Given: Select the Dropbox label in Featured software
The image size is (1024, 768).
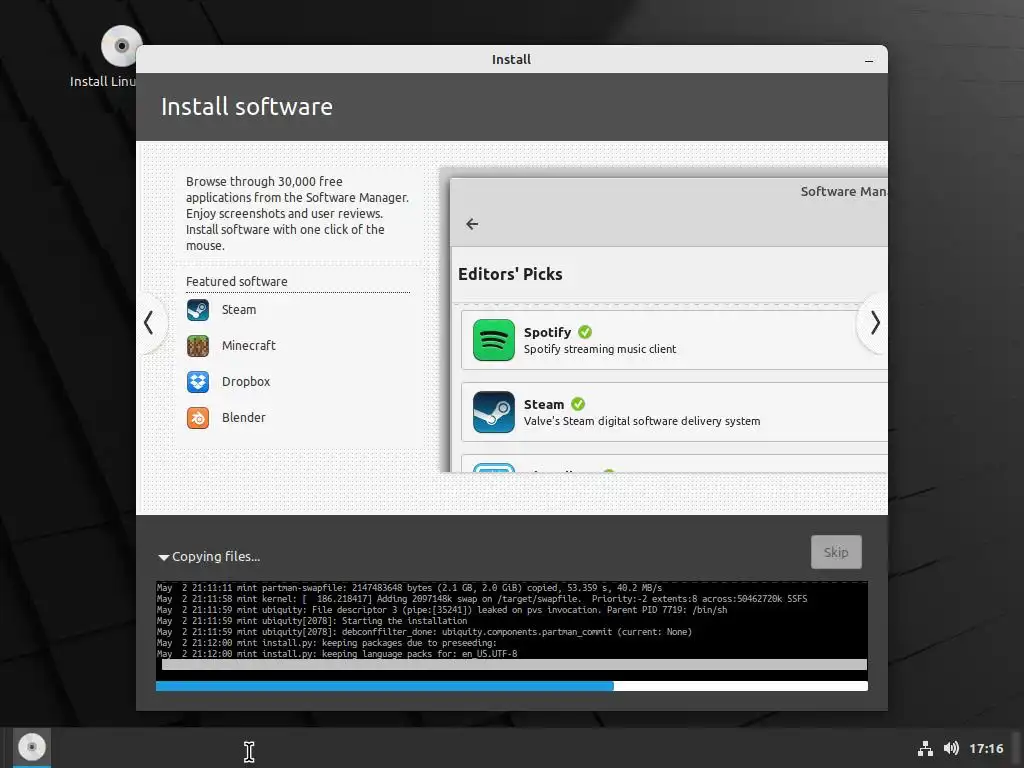Looking at the screenshot, I should click(x=246, y=382).
